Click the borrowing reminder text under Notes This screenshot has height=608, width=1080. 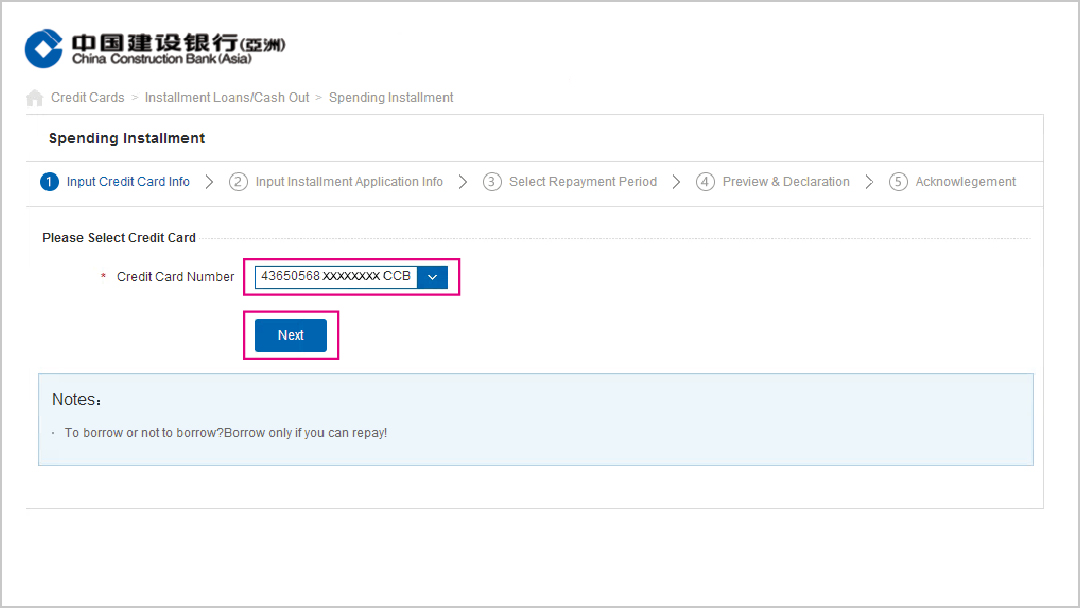[x=226, y=433]
